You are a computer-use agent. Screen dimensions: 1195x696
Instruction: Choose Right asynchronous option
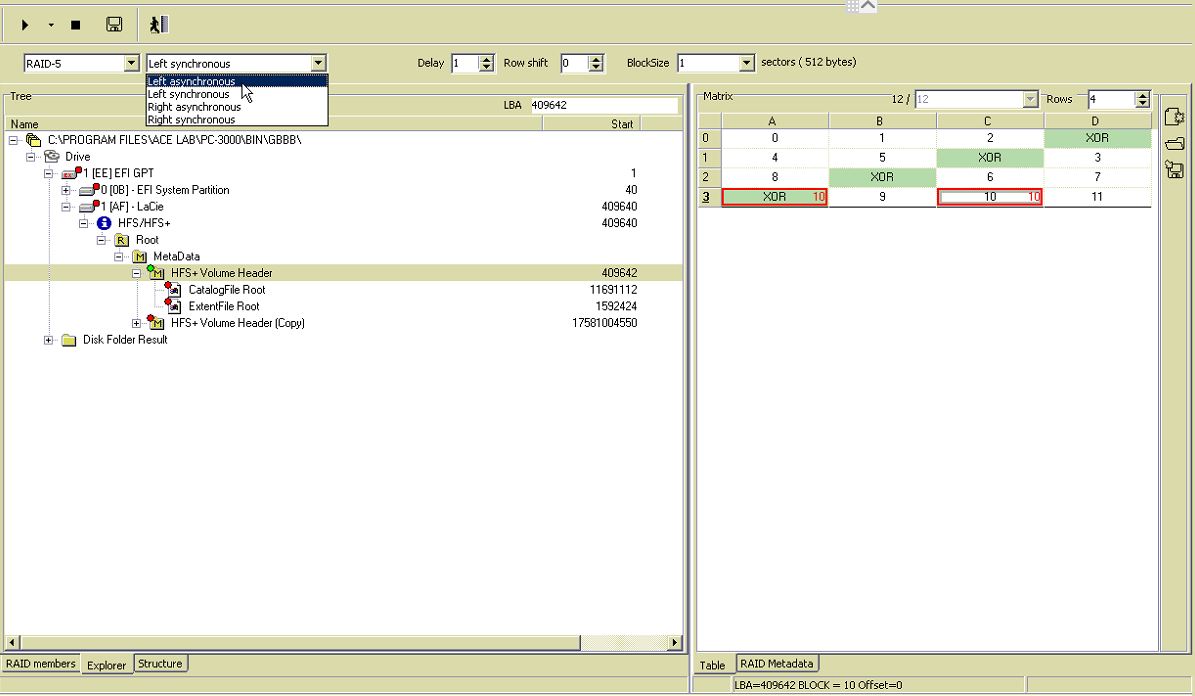[x=237, y=107]
